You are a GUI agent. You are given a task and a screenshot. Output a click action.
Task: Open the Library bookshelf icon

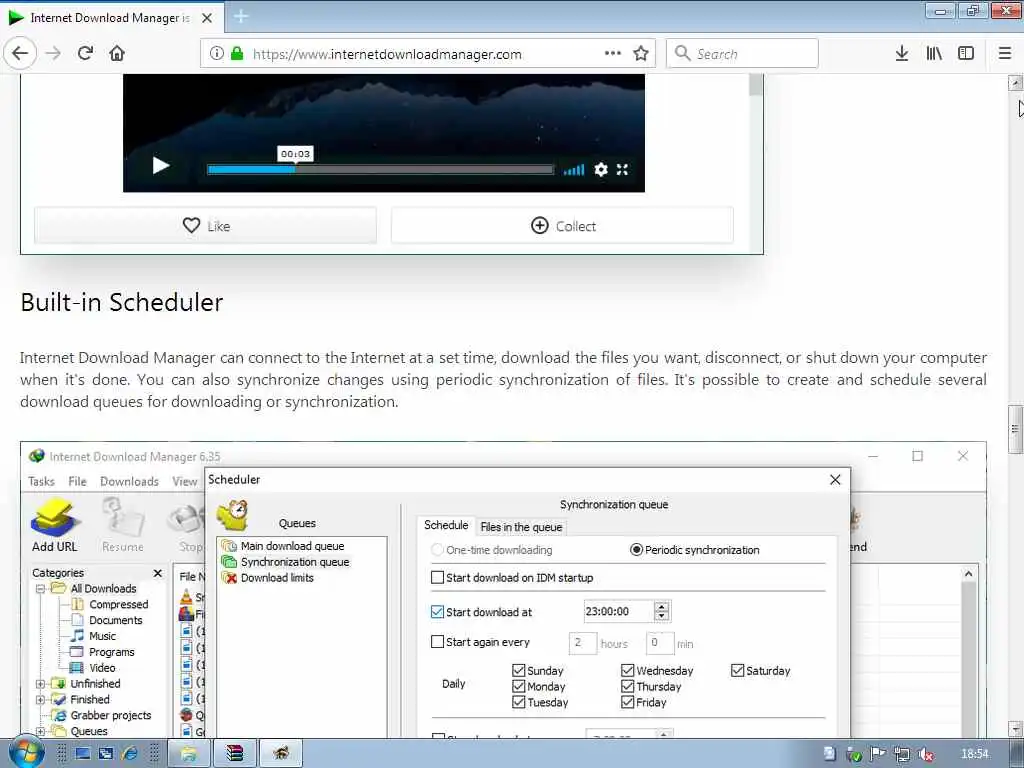(934, 54)
